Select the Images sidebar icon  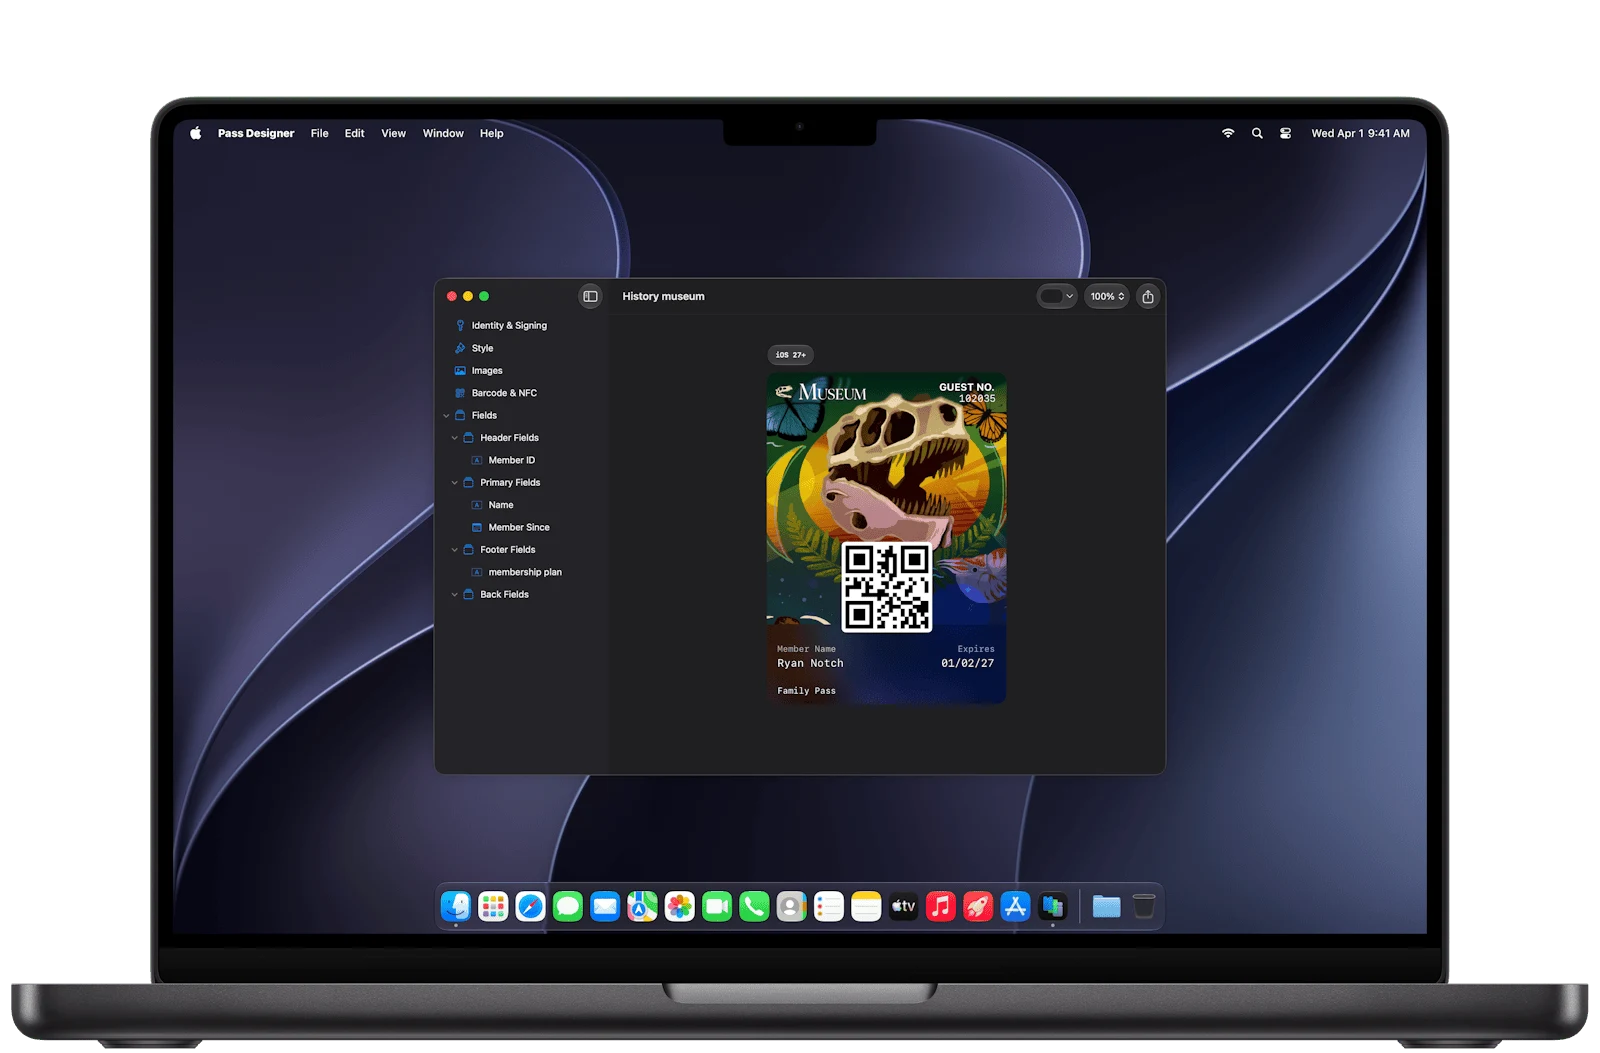(x=460, y=370)
